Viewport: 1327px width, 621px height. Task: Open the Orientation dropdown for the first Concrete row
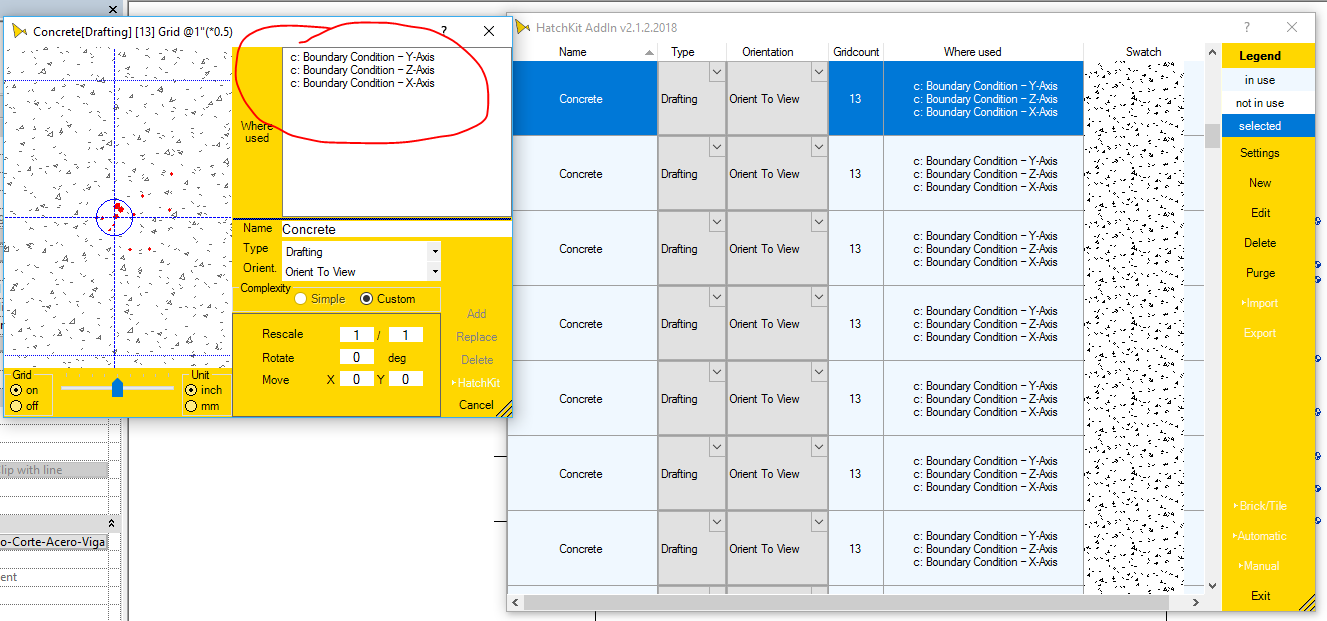818,71
